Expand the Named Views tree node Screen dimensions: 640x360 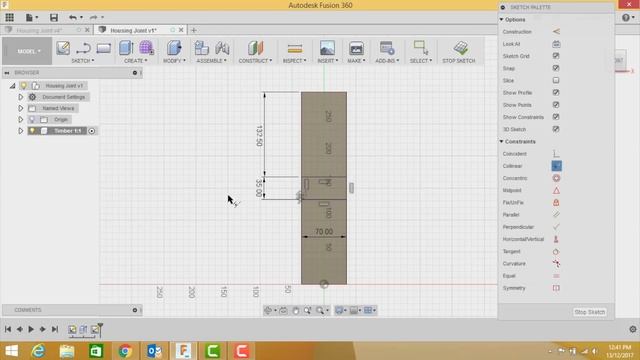[x=20, y=108]
